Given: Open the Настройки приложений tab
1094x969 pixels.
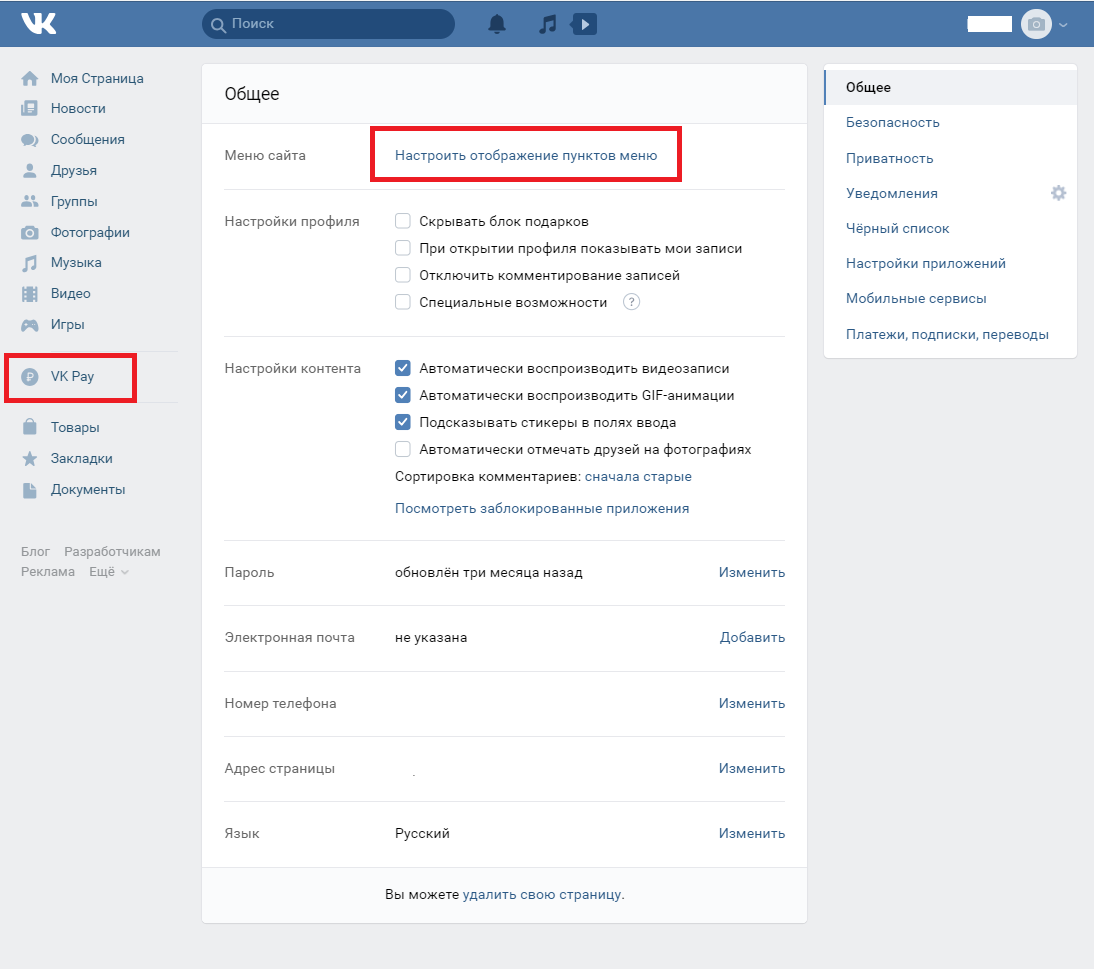Looking at the screenshot, I should (x=950, y=263).
